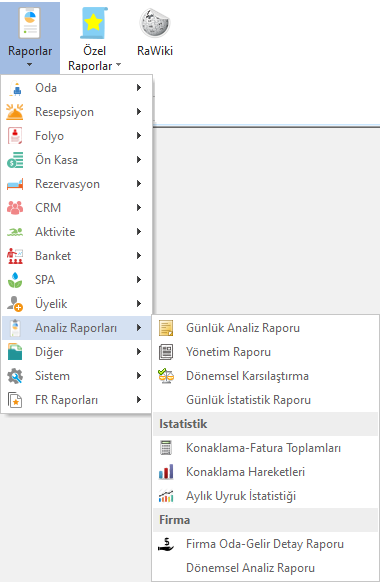
Task: Open the Özel Raporlar star icon
Action: 94,23
